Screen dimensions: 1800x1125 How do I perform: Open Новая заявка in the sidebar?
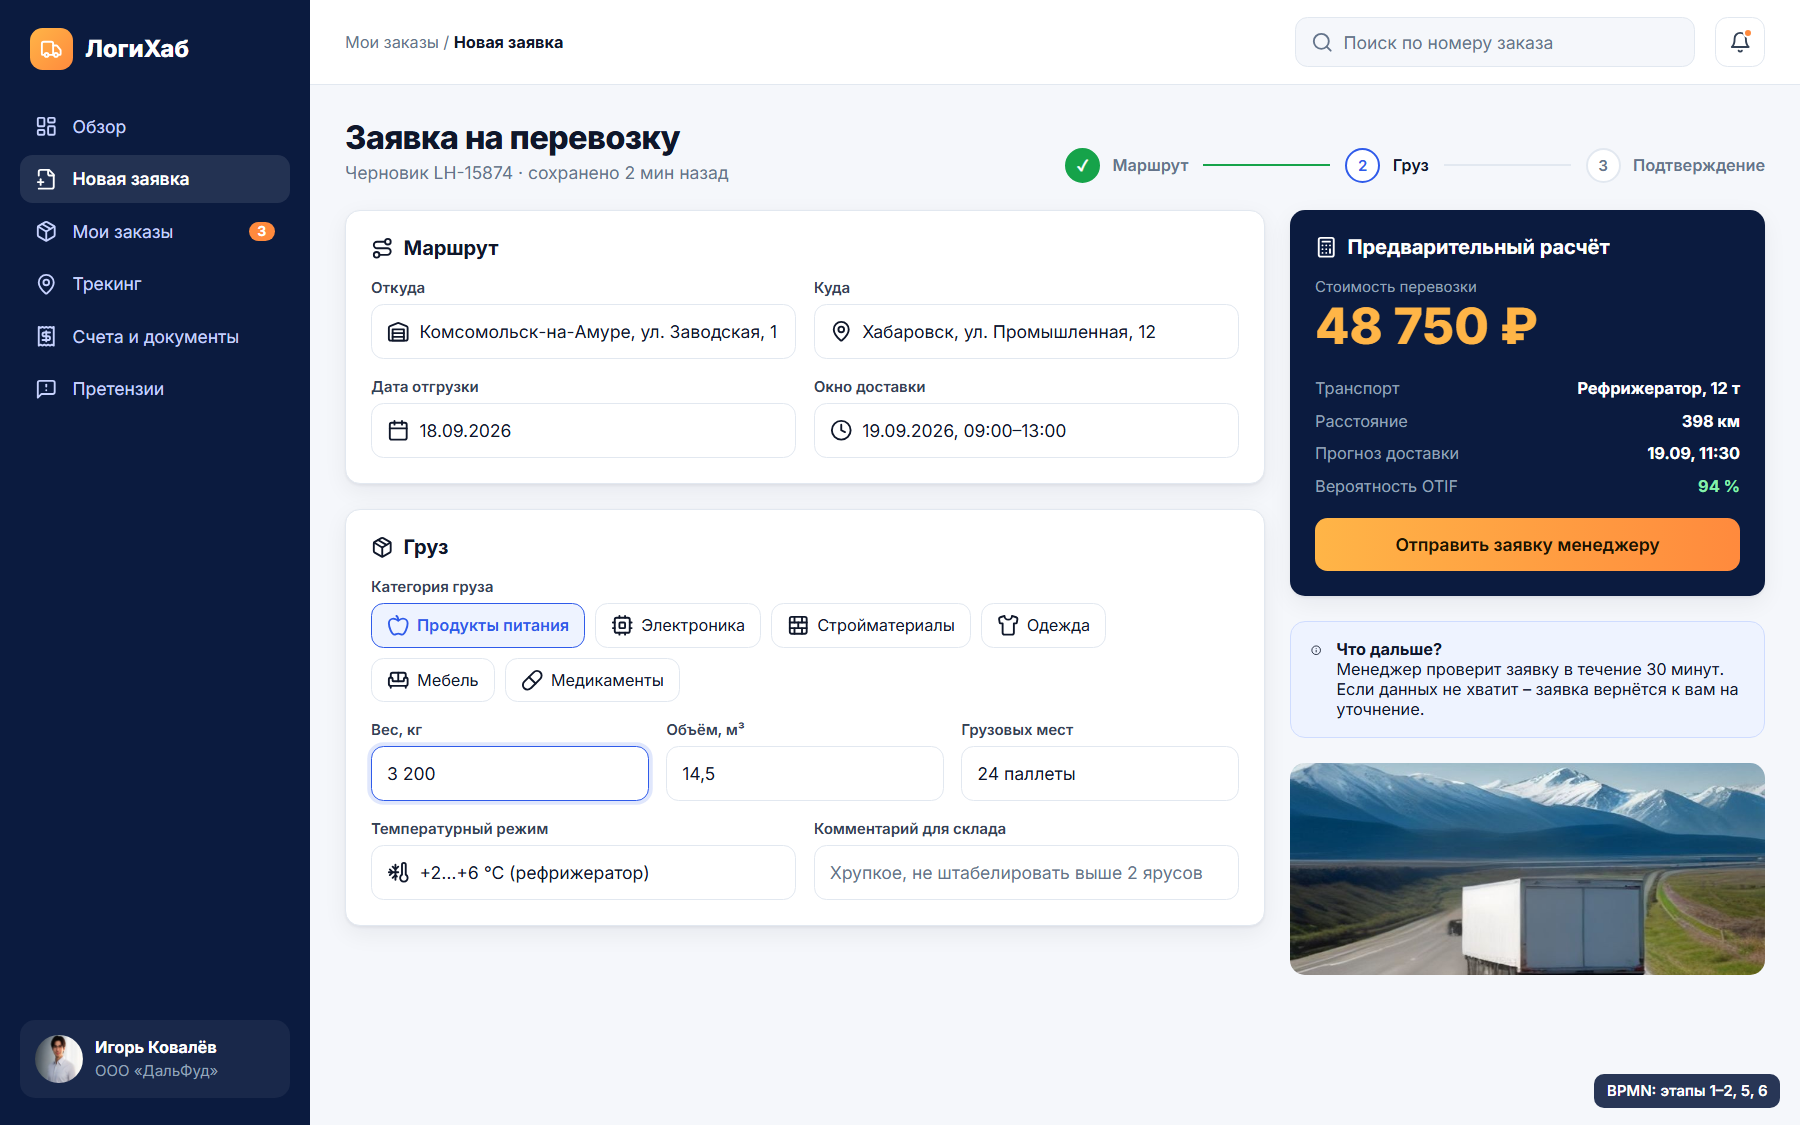coord(155,179)
